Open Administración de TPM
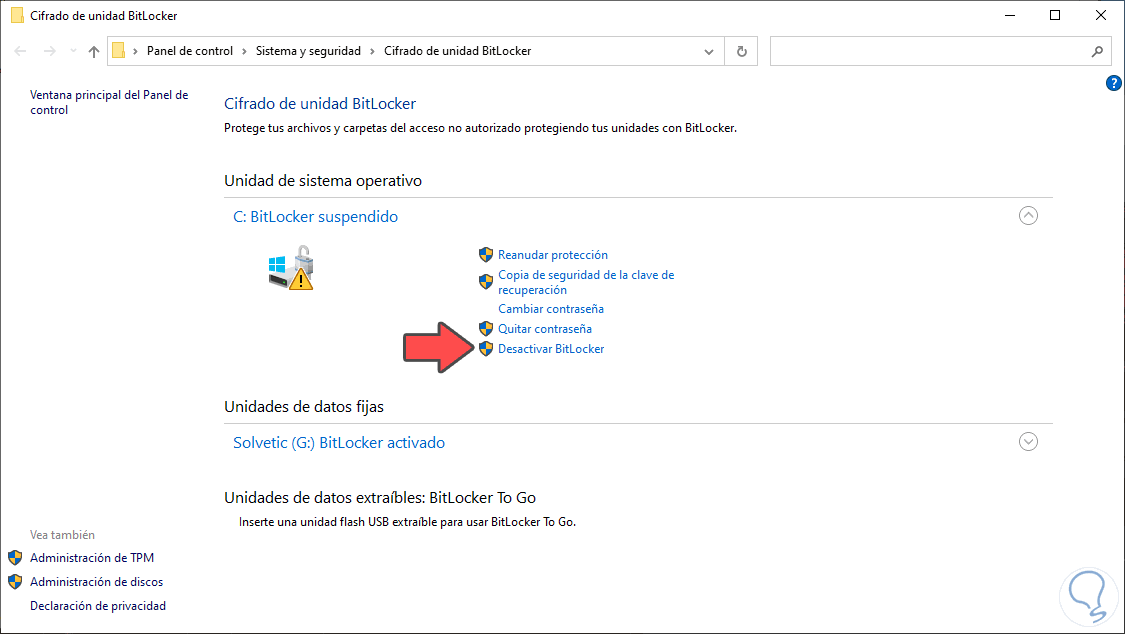The height and width of the screenshot is (634, 1125). [92, 557]
